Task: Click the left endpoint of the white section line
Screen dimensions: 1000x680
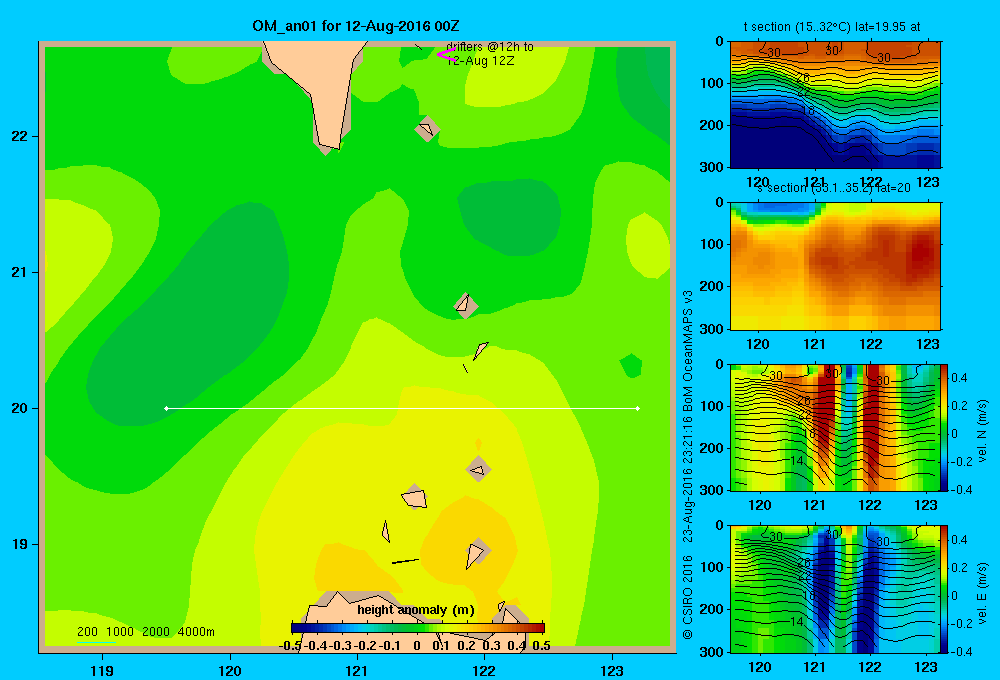Action: 166,408
